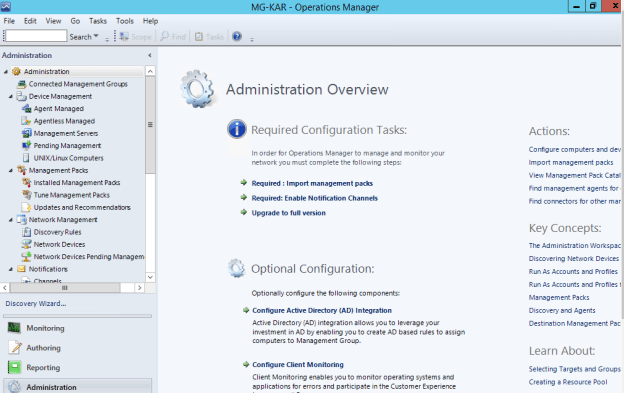Image resolution: width=624 pixels, height=393 pixels.
Task: Select the Channels tree item
Action: pyautogui.click(x=47, y=281)
